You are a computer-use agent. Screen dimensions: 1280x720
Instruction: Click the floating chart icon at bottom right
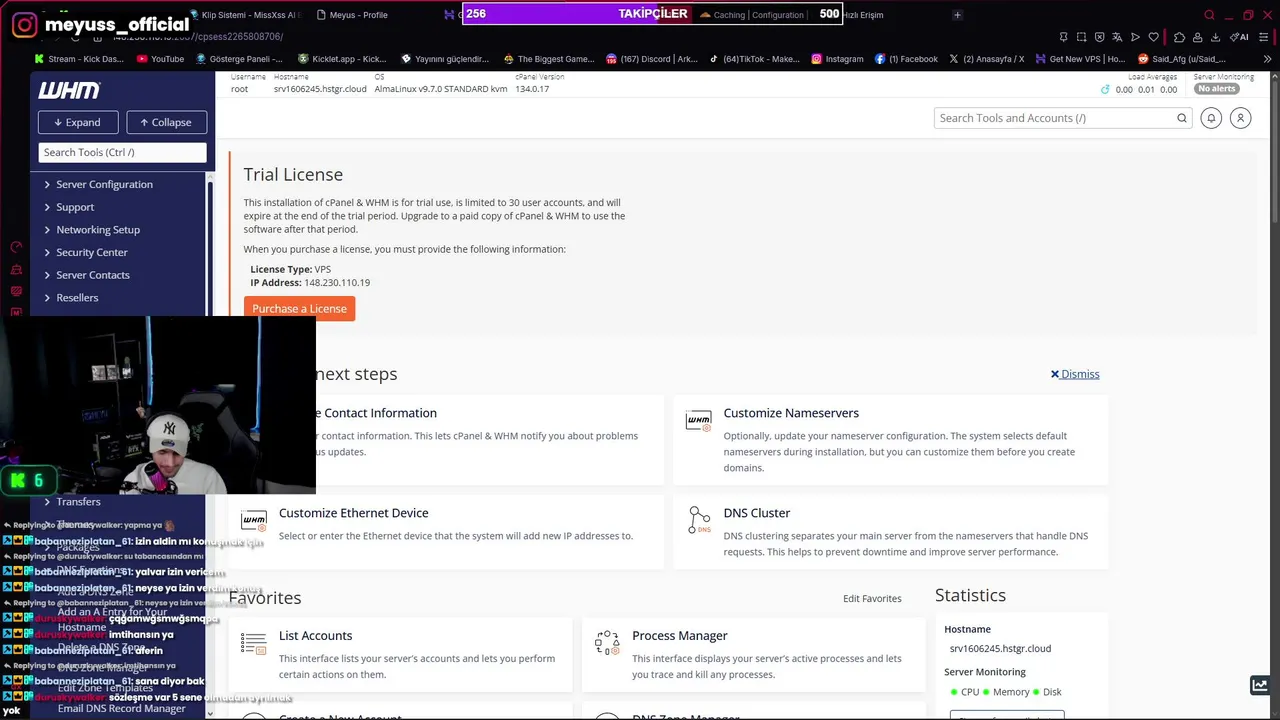coord(1260,685)
